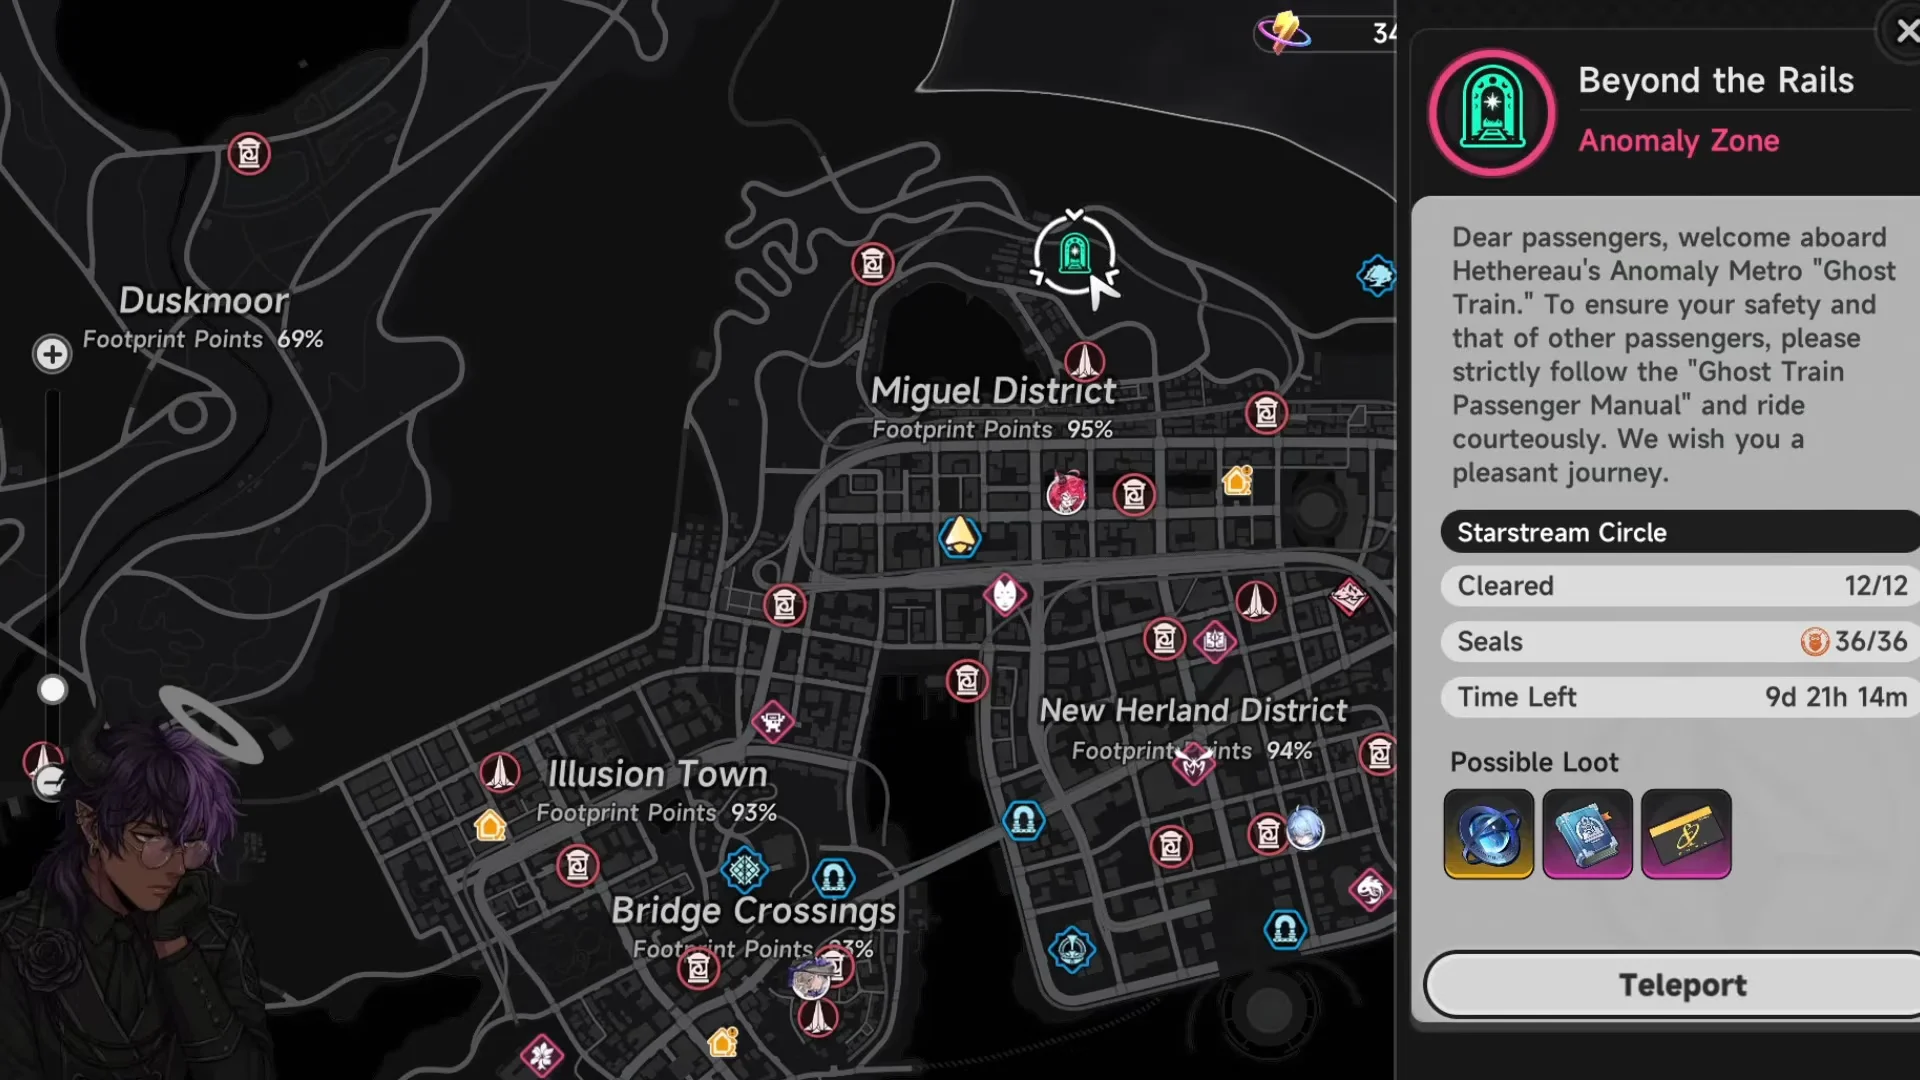Click the pink shop diamond near Illusion Town
1920x1080 pixels.
(773, 722)
